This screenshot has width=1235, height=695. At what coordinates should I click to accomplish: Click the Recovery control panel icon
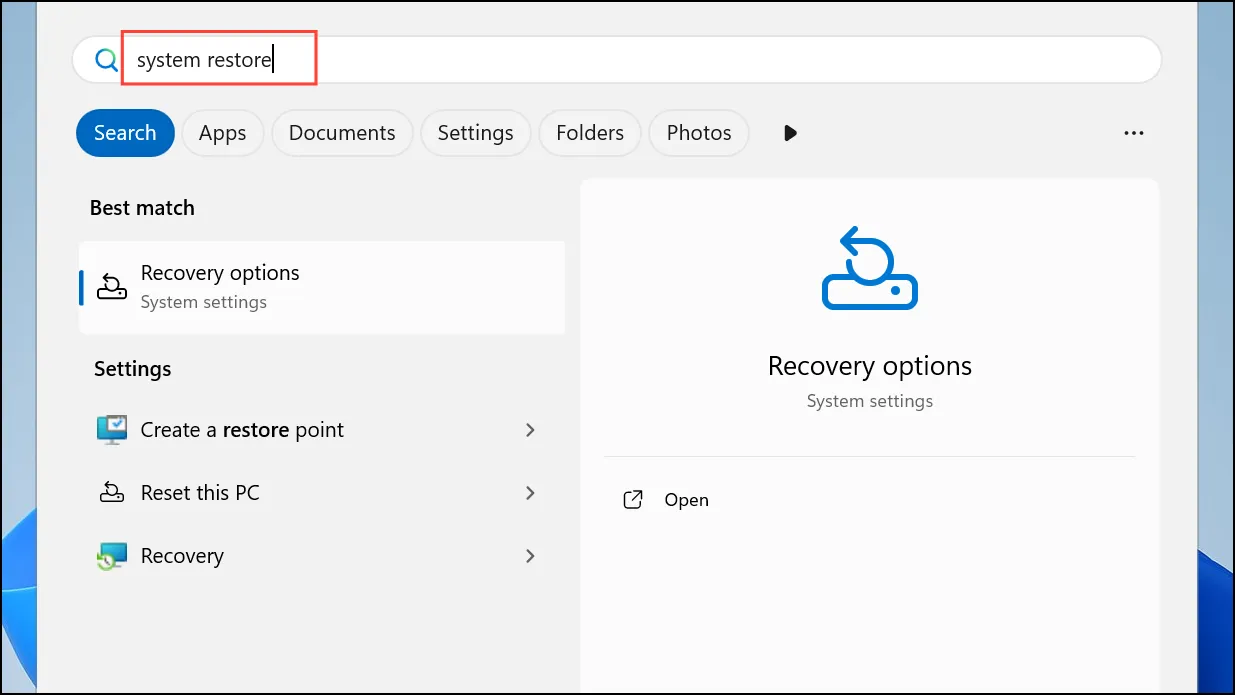(111, 556)
